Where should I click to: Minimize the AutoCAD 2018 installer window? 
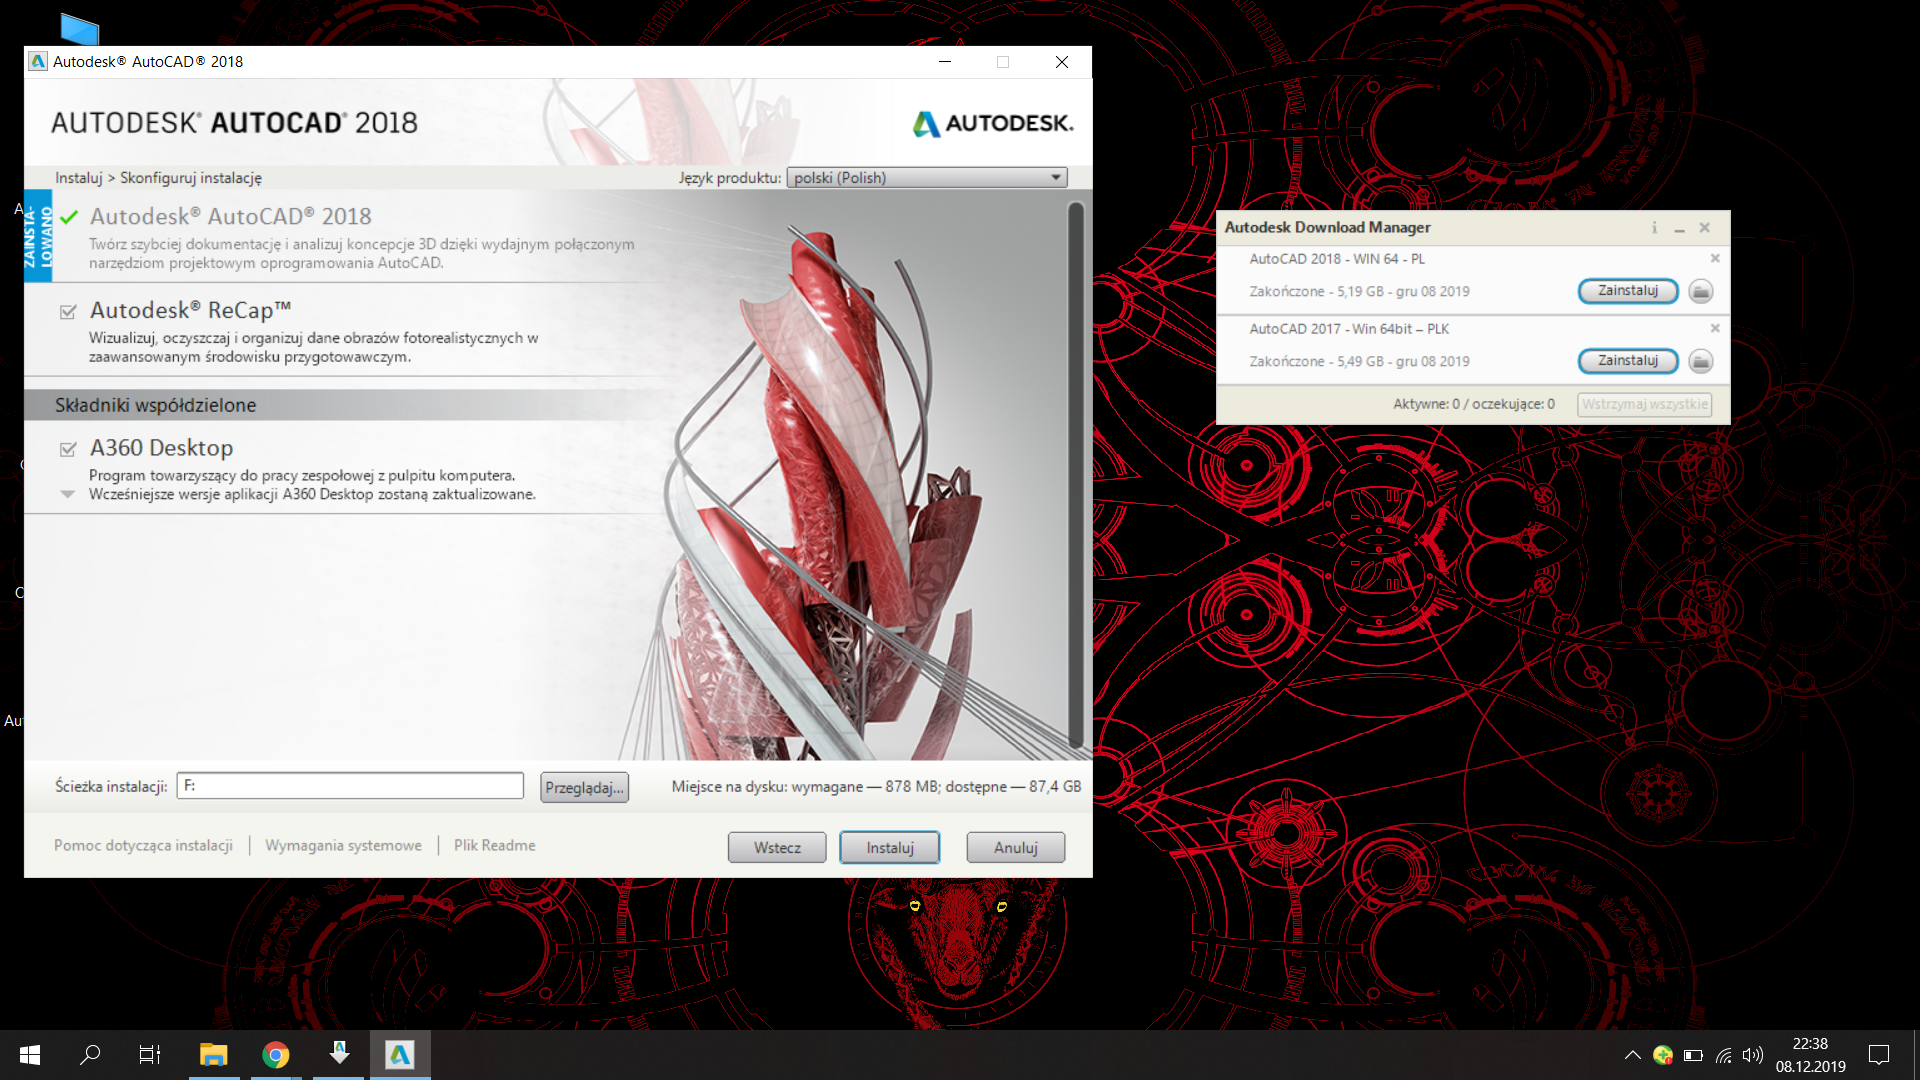click(x=944, y=62)
